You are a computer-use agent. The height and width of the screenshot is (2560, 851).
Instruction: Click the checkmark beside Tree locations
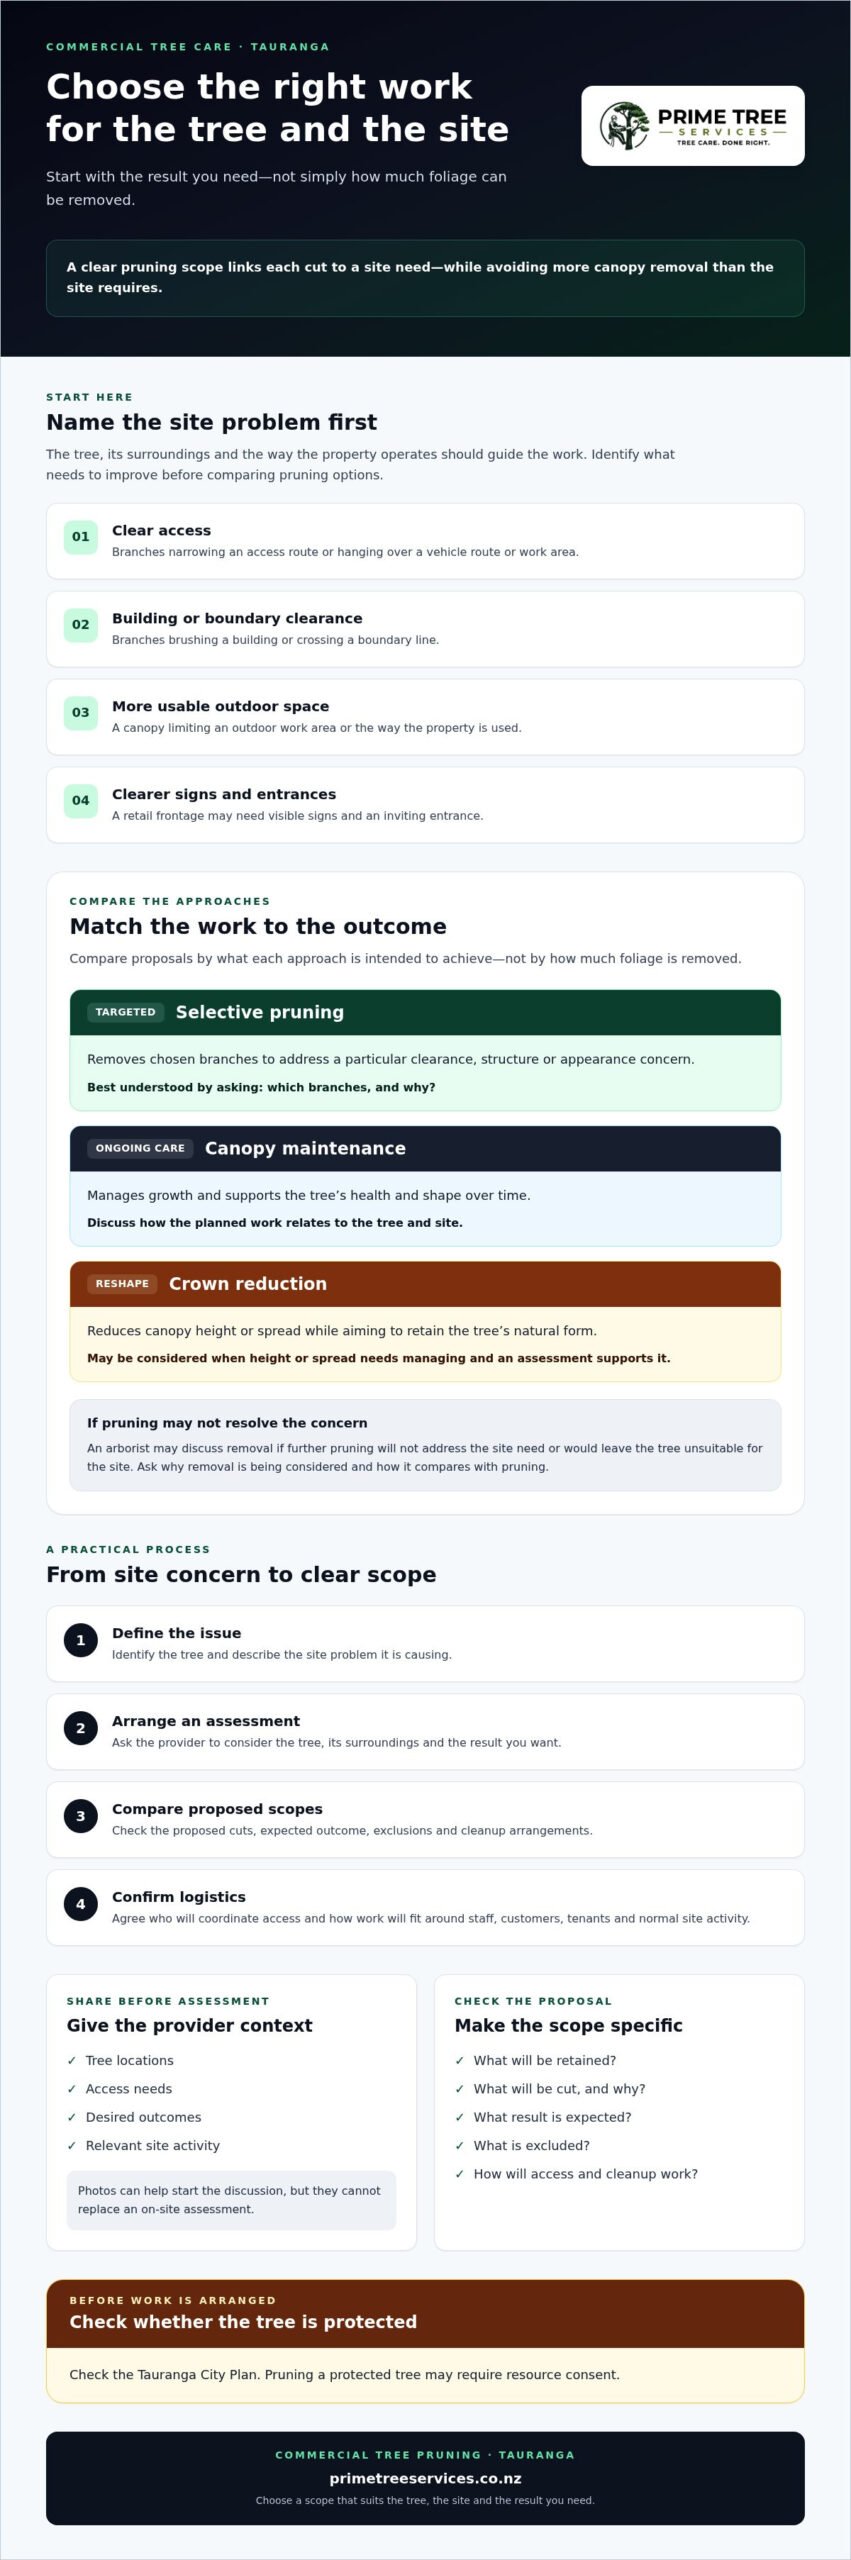click(72, 2061)
